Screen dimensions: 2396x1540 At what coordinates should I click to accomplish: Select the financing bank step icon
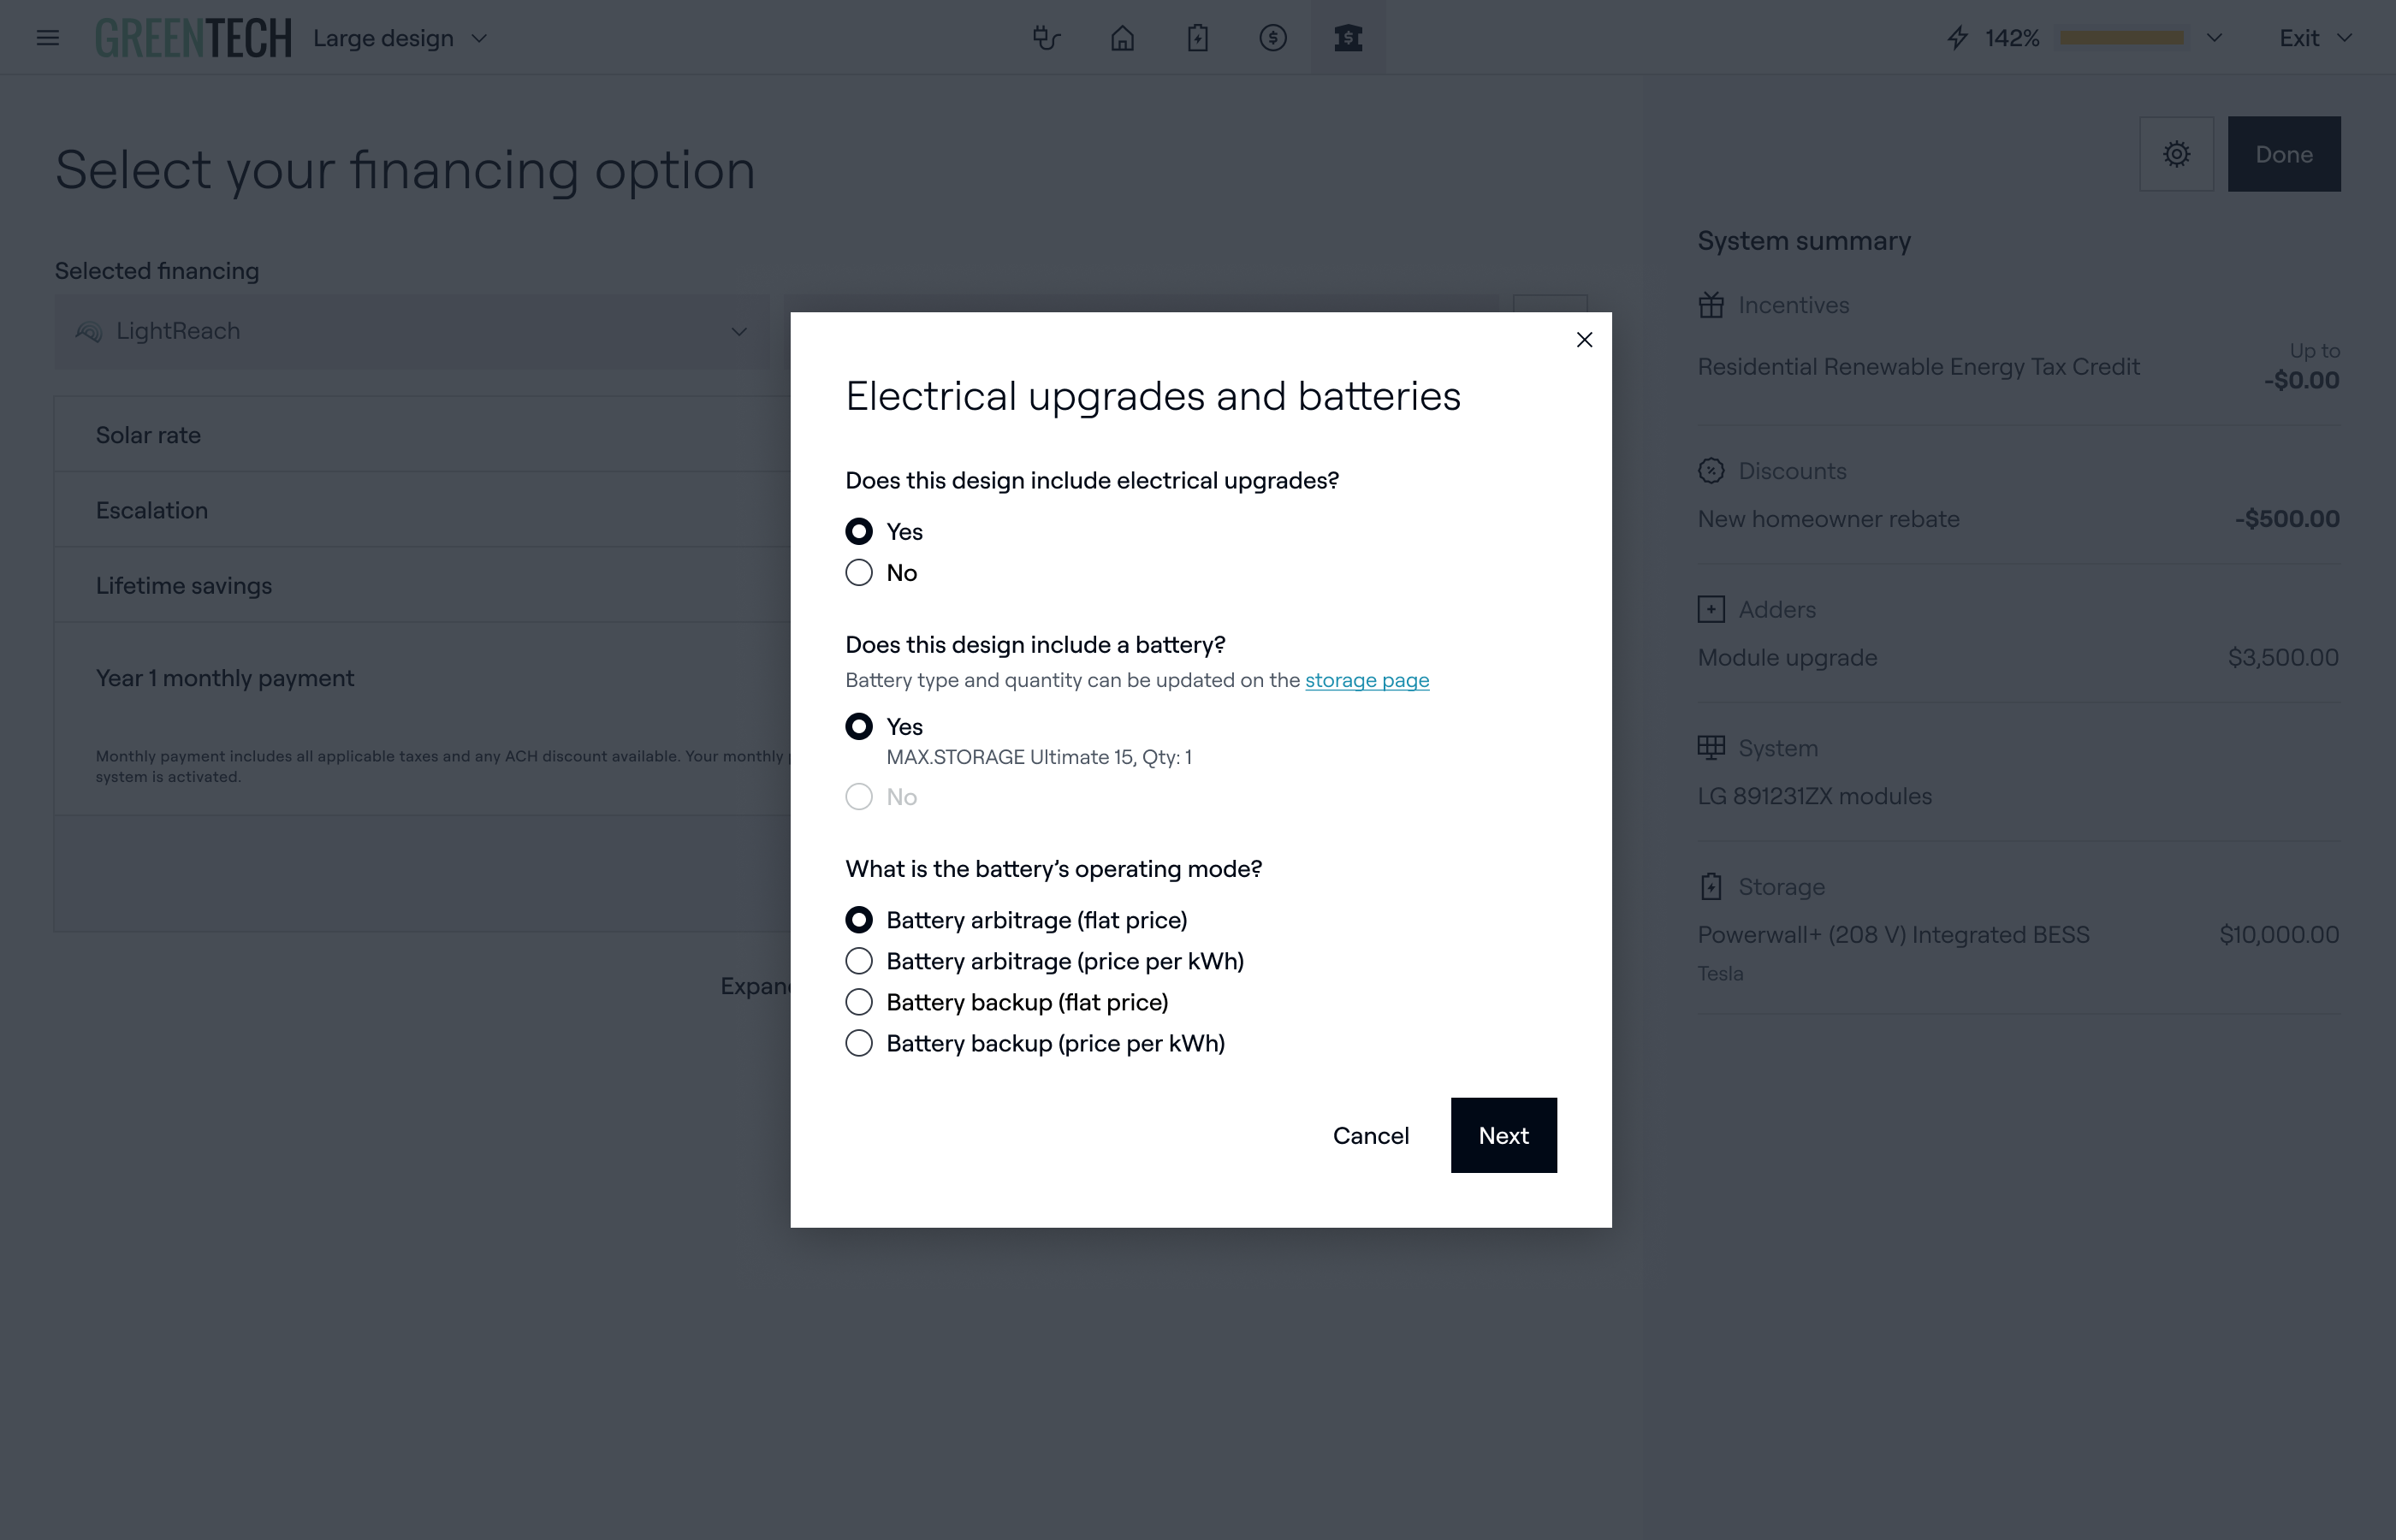[x=1348, y=38]
